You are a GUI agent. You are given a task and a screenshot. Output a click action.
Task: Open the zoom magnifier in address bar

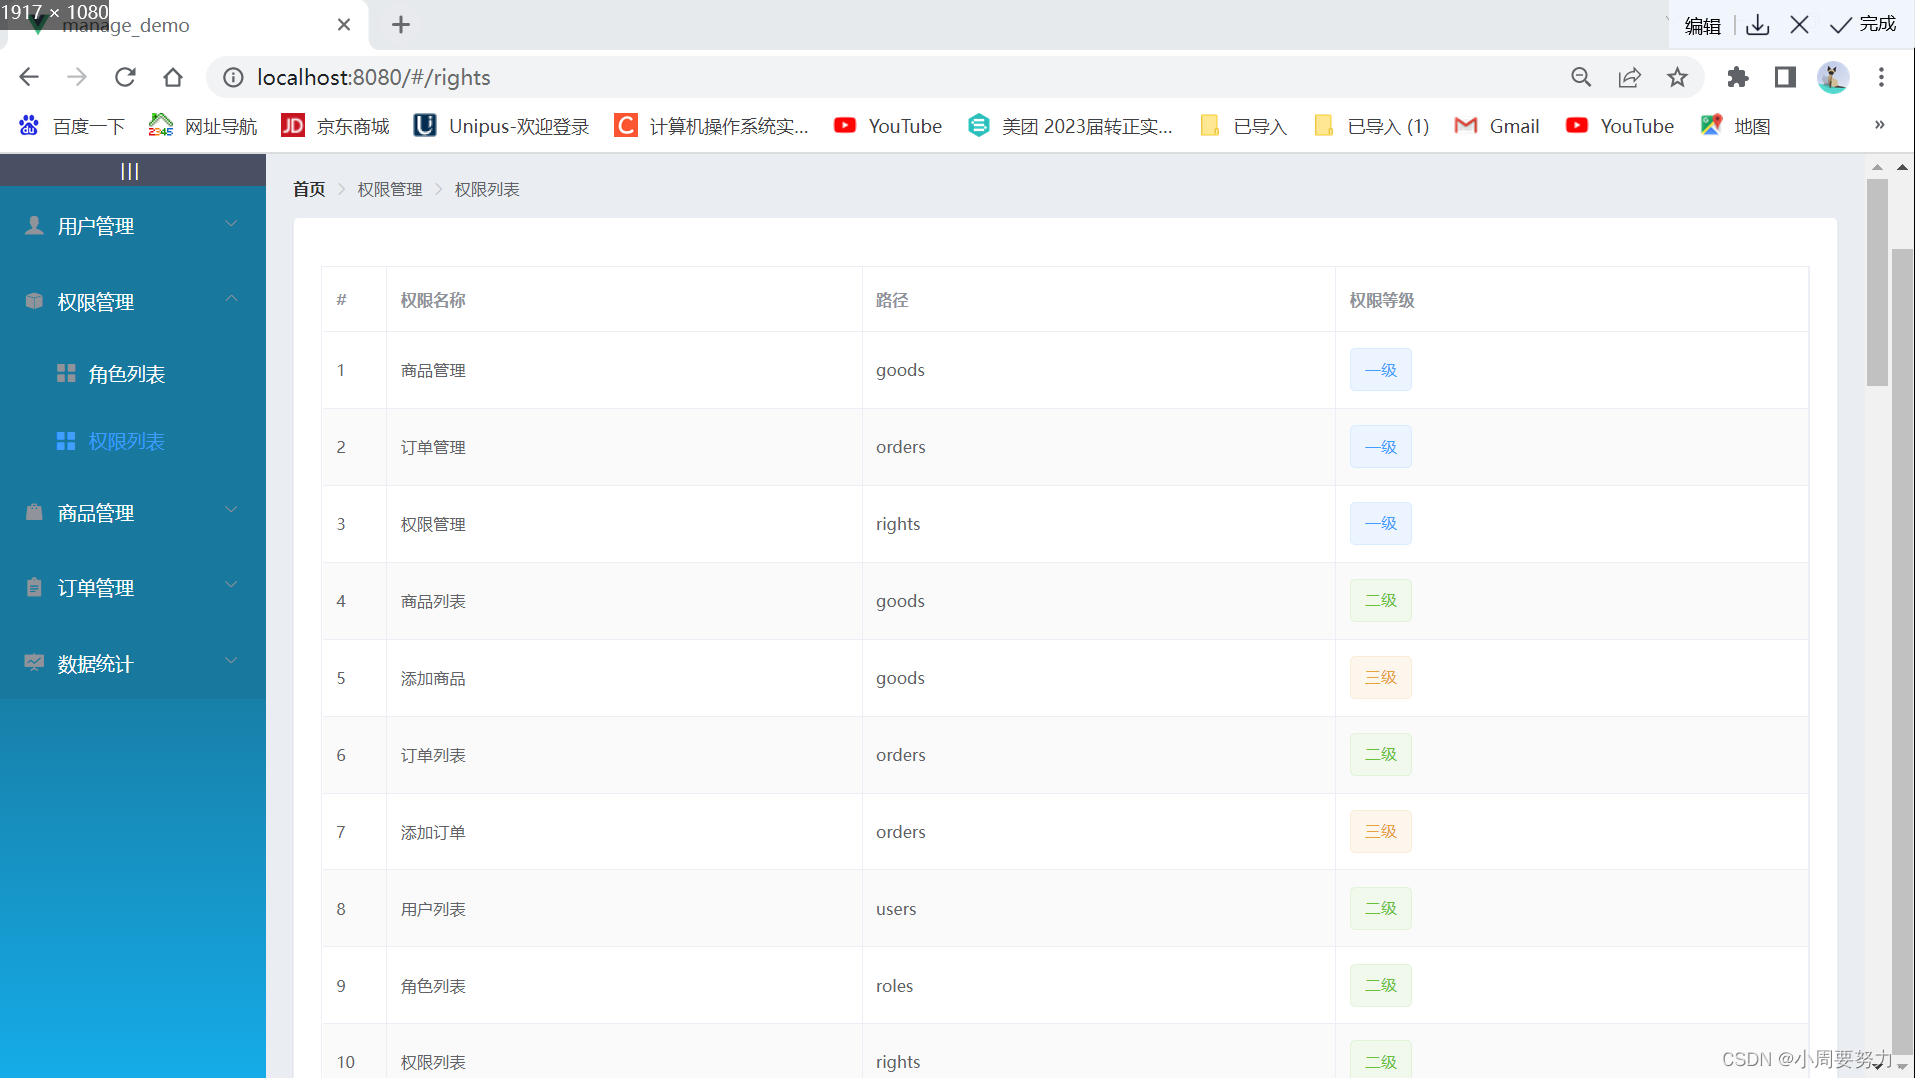tap(1581, 77)
